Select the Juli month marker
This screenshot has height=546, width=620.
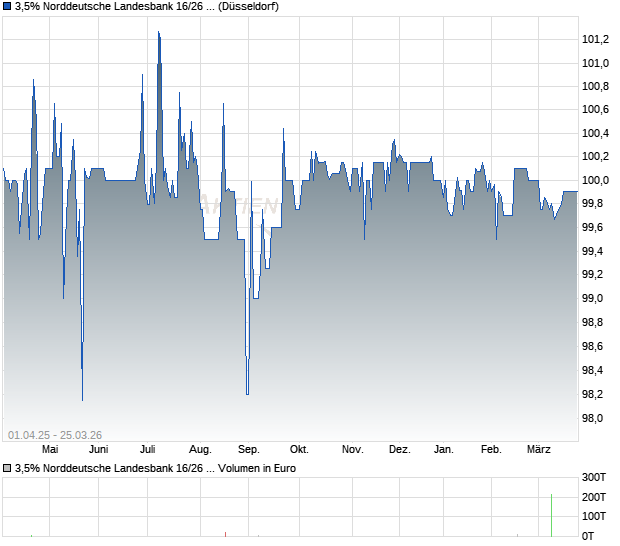(147, 449)
